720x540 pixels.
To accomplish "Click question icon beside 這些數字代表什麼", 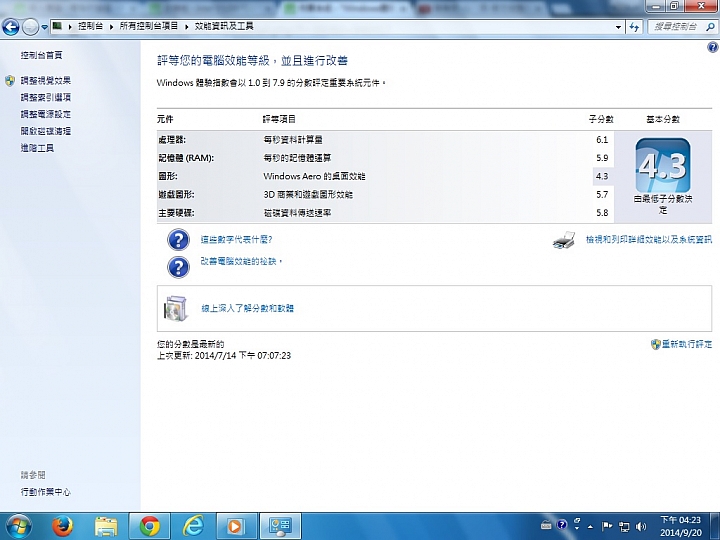I will pos(178,240).
